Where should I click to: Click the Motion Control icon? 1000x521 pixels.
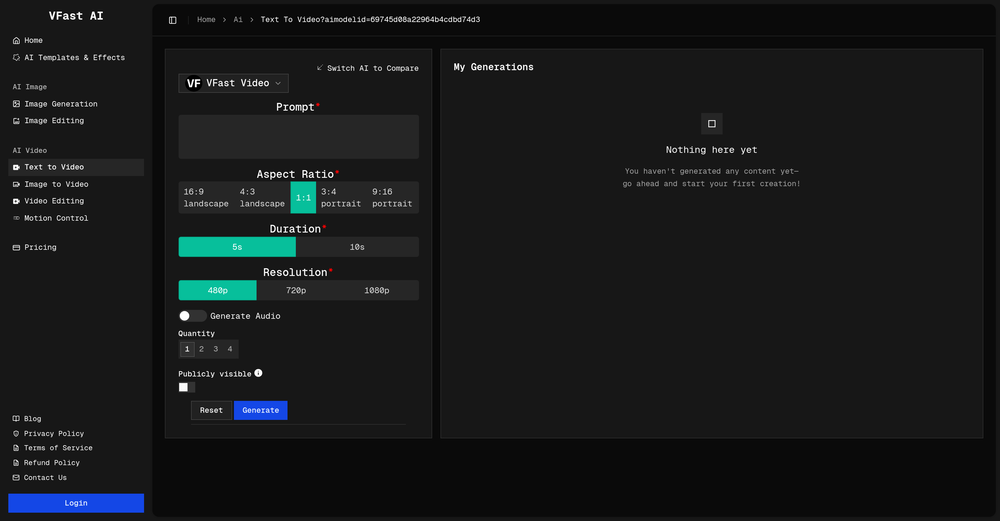pyautogui.click(x=16, y=218)
